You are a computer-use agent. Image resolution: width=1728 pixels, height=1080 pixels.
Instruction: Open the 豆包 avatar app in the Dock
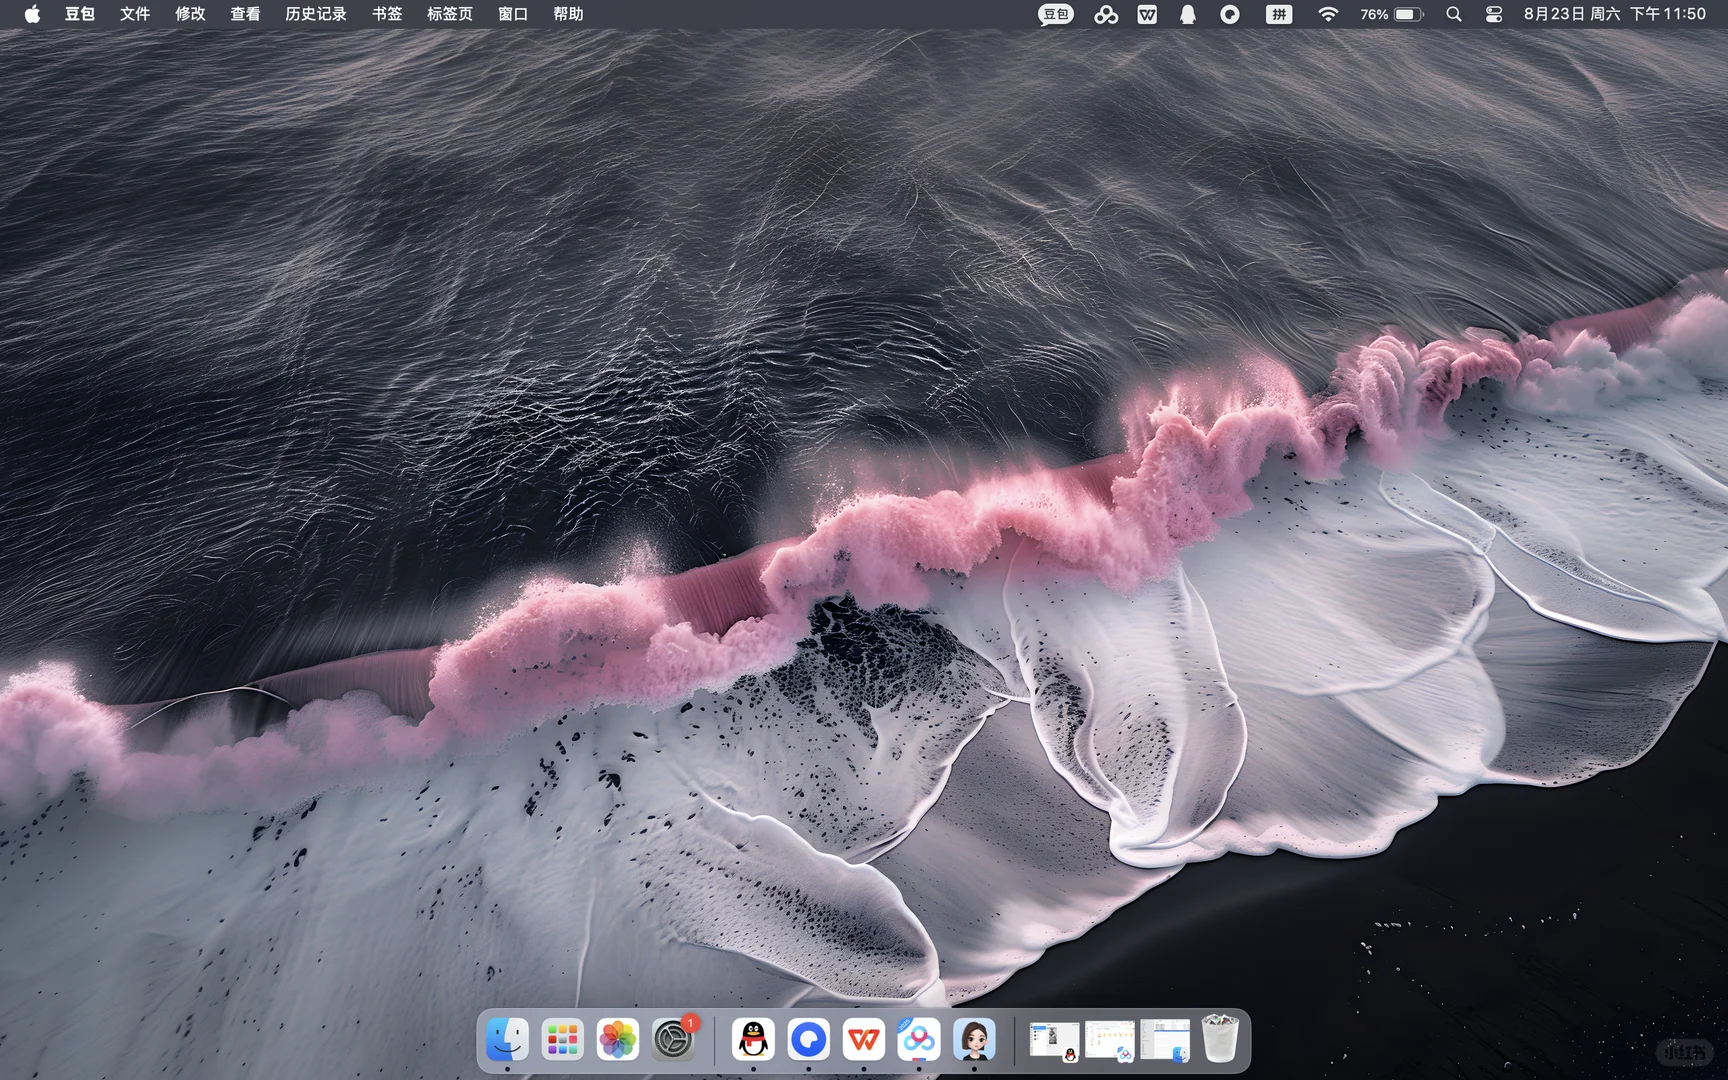click(975, 1040)
